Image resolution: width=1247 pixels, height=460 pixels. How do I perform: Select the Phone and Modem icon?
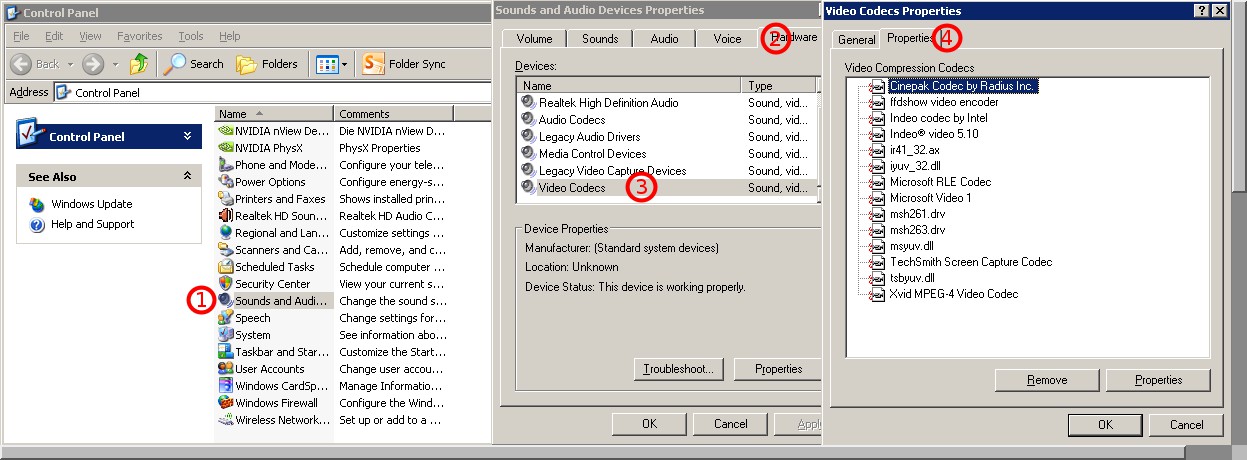[x=226, y=165]
